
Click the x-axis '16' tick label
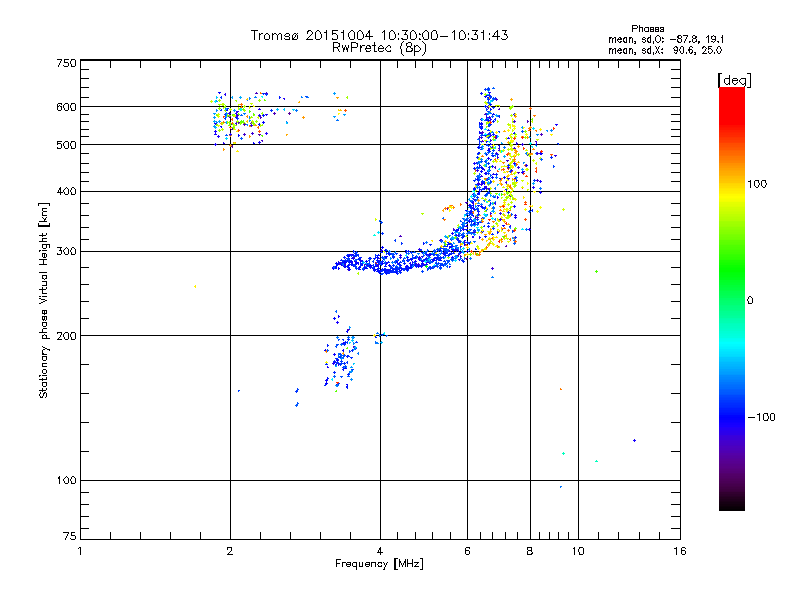(x=680, y=551)
